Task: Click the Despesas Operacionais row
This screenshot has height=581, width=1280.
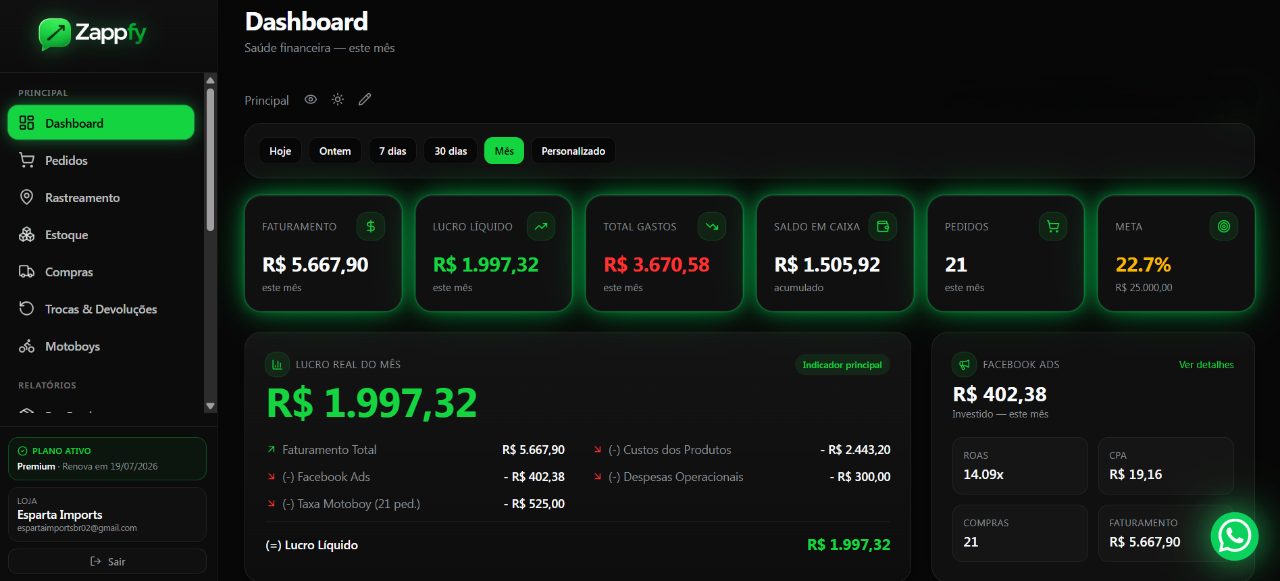Action: pyautogui.click(x=742, y=477)
